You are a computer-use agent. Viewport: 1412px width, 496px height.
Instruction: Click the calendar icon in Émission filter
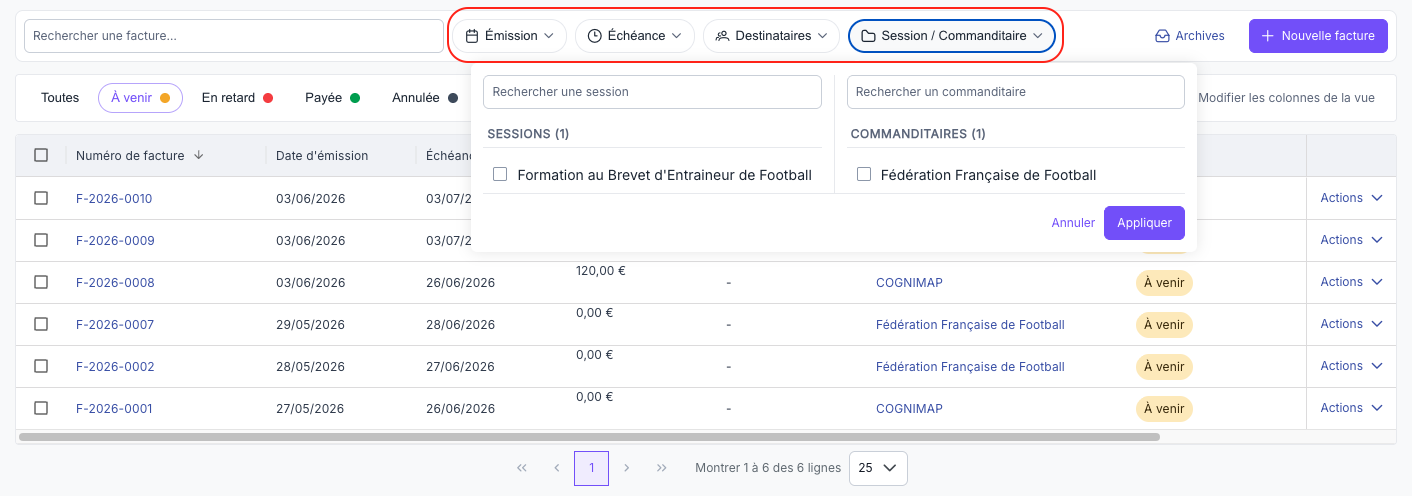[472, 36]
